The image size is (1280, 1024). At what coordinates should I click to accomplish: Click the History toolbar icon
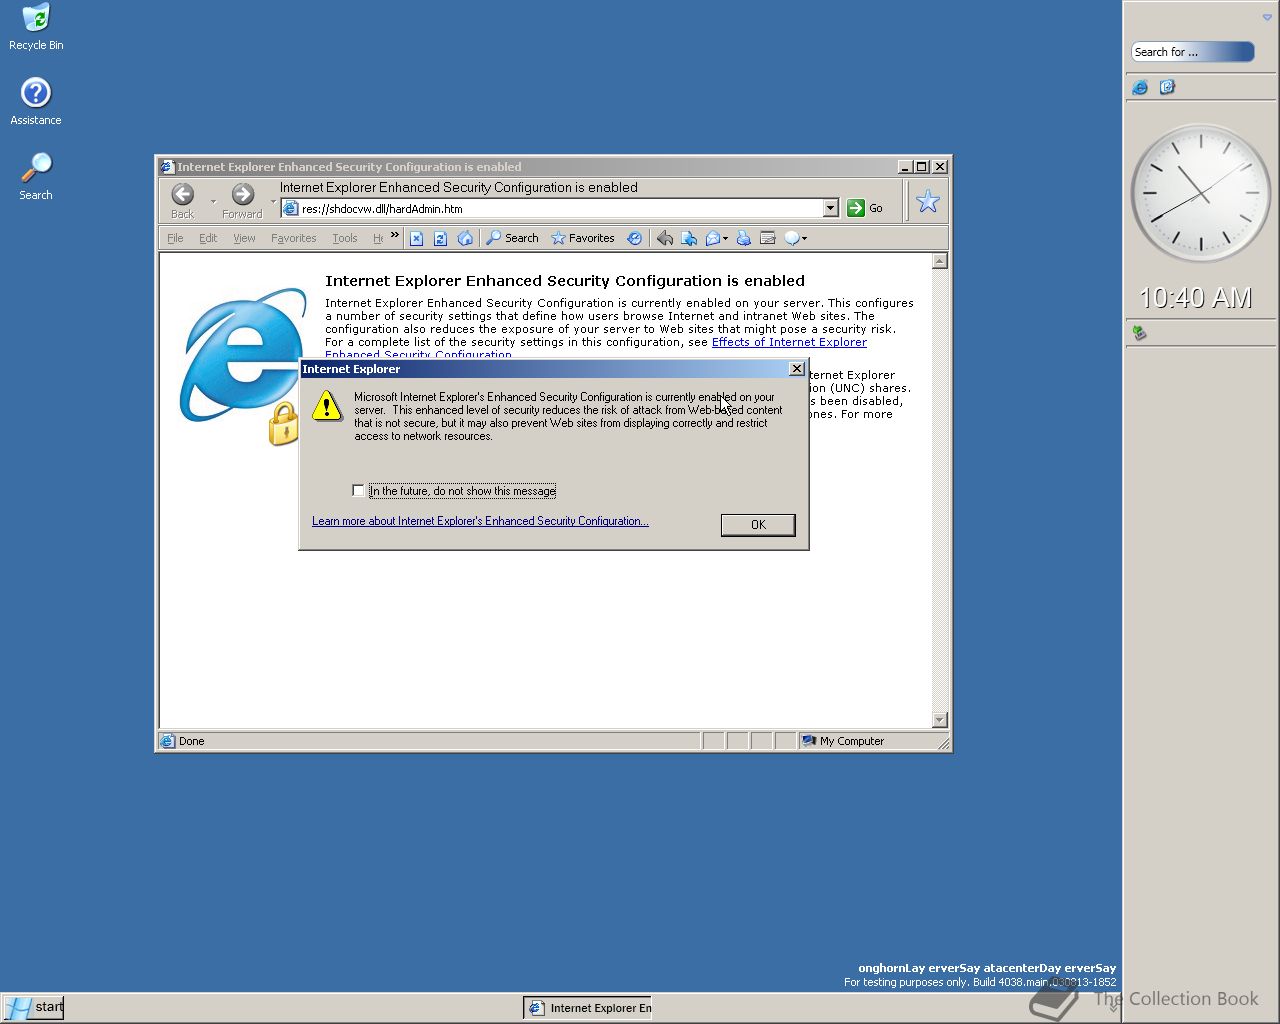tap(634, 238)
